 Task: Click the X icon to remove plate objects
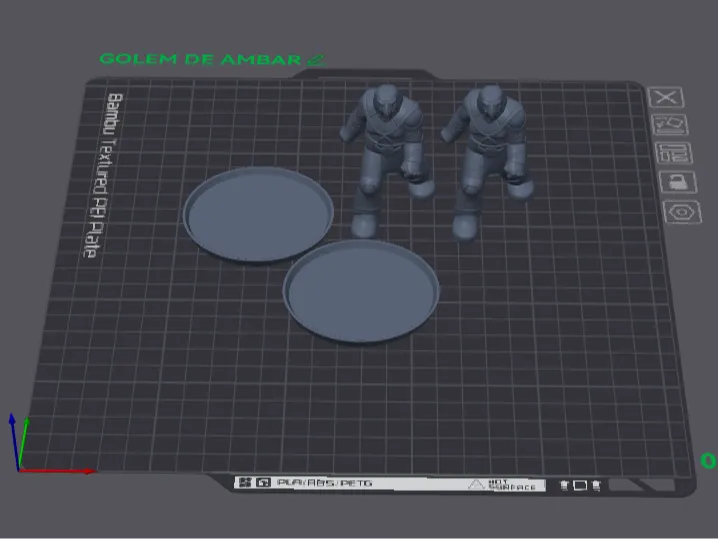coord(666,97)
